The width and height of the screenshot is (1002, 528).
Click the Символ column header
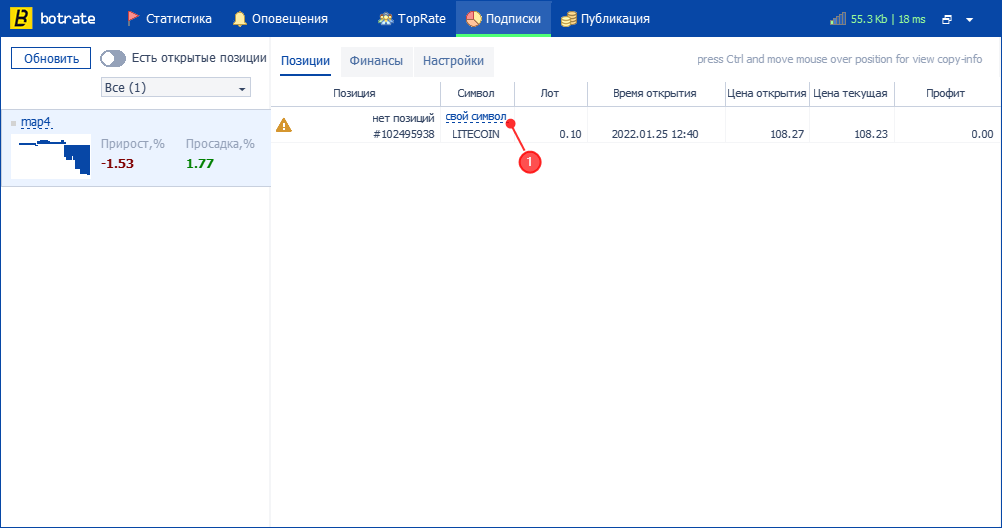coord(476,93)
